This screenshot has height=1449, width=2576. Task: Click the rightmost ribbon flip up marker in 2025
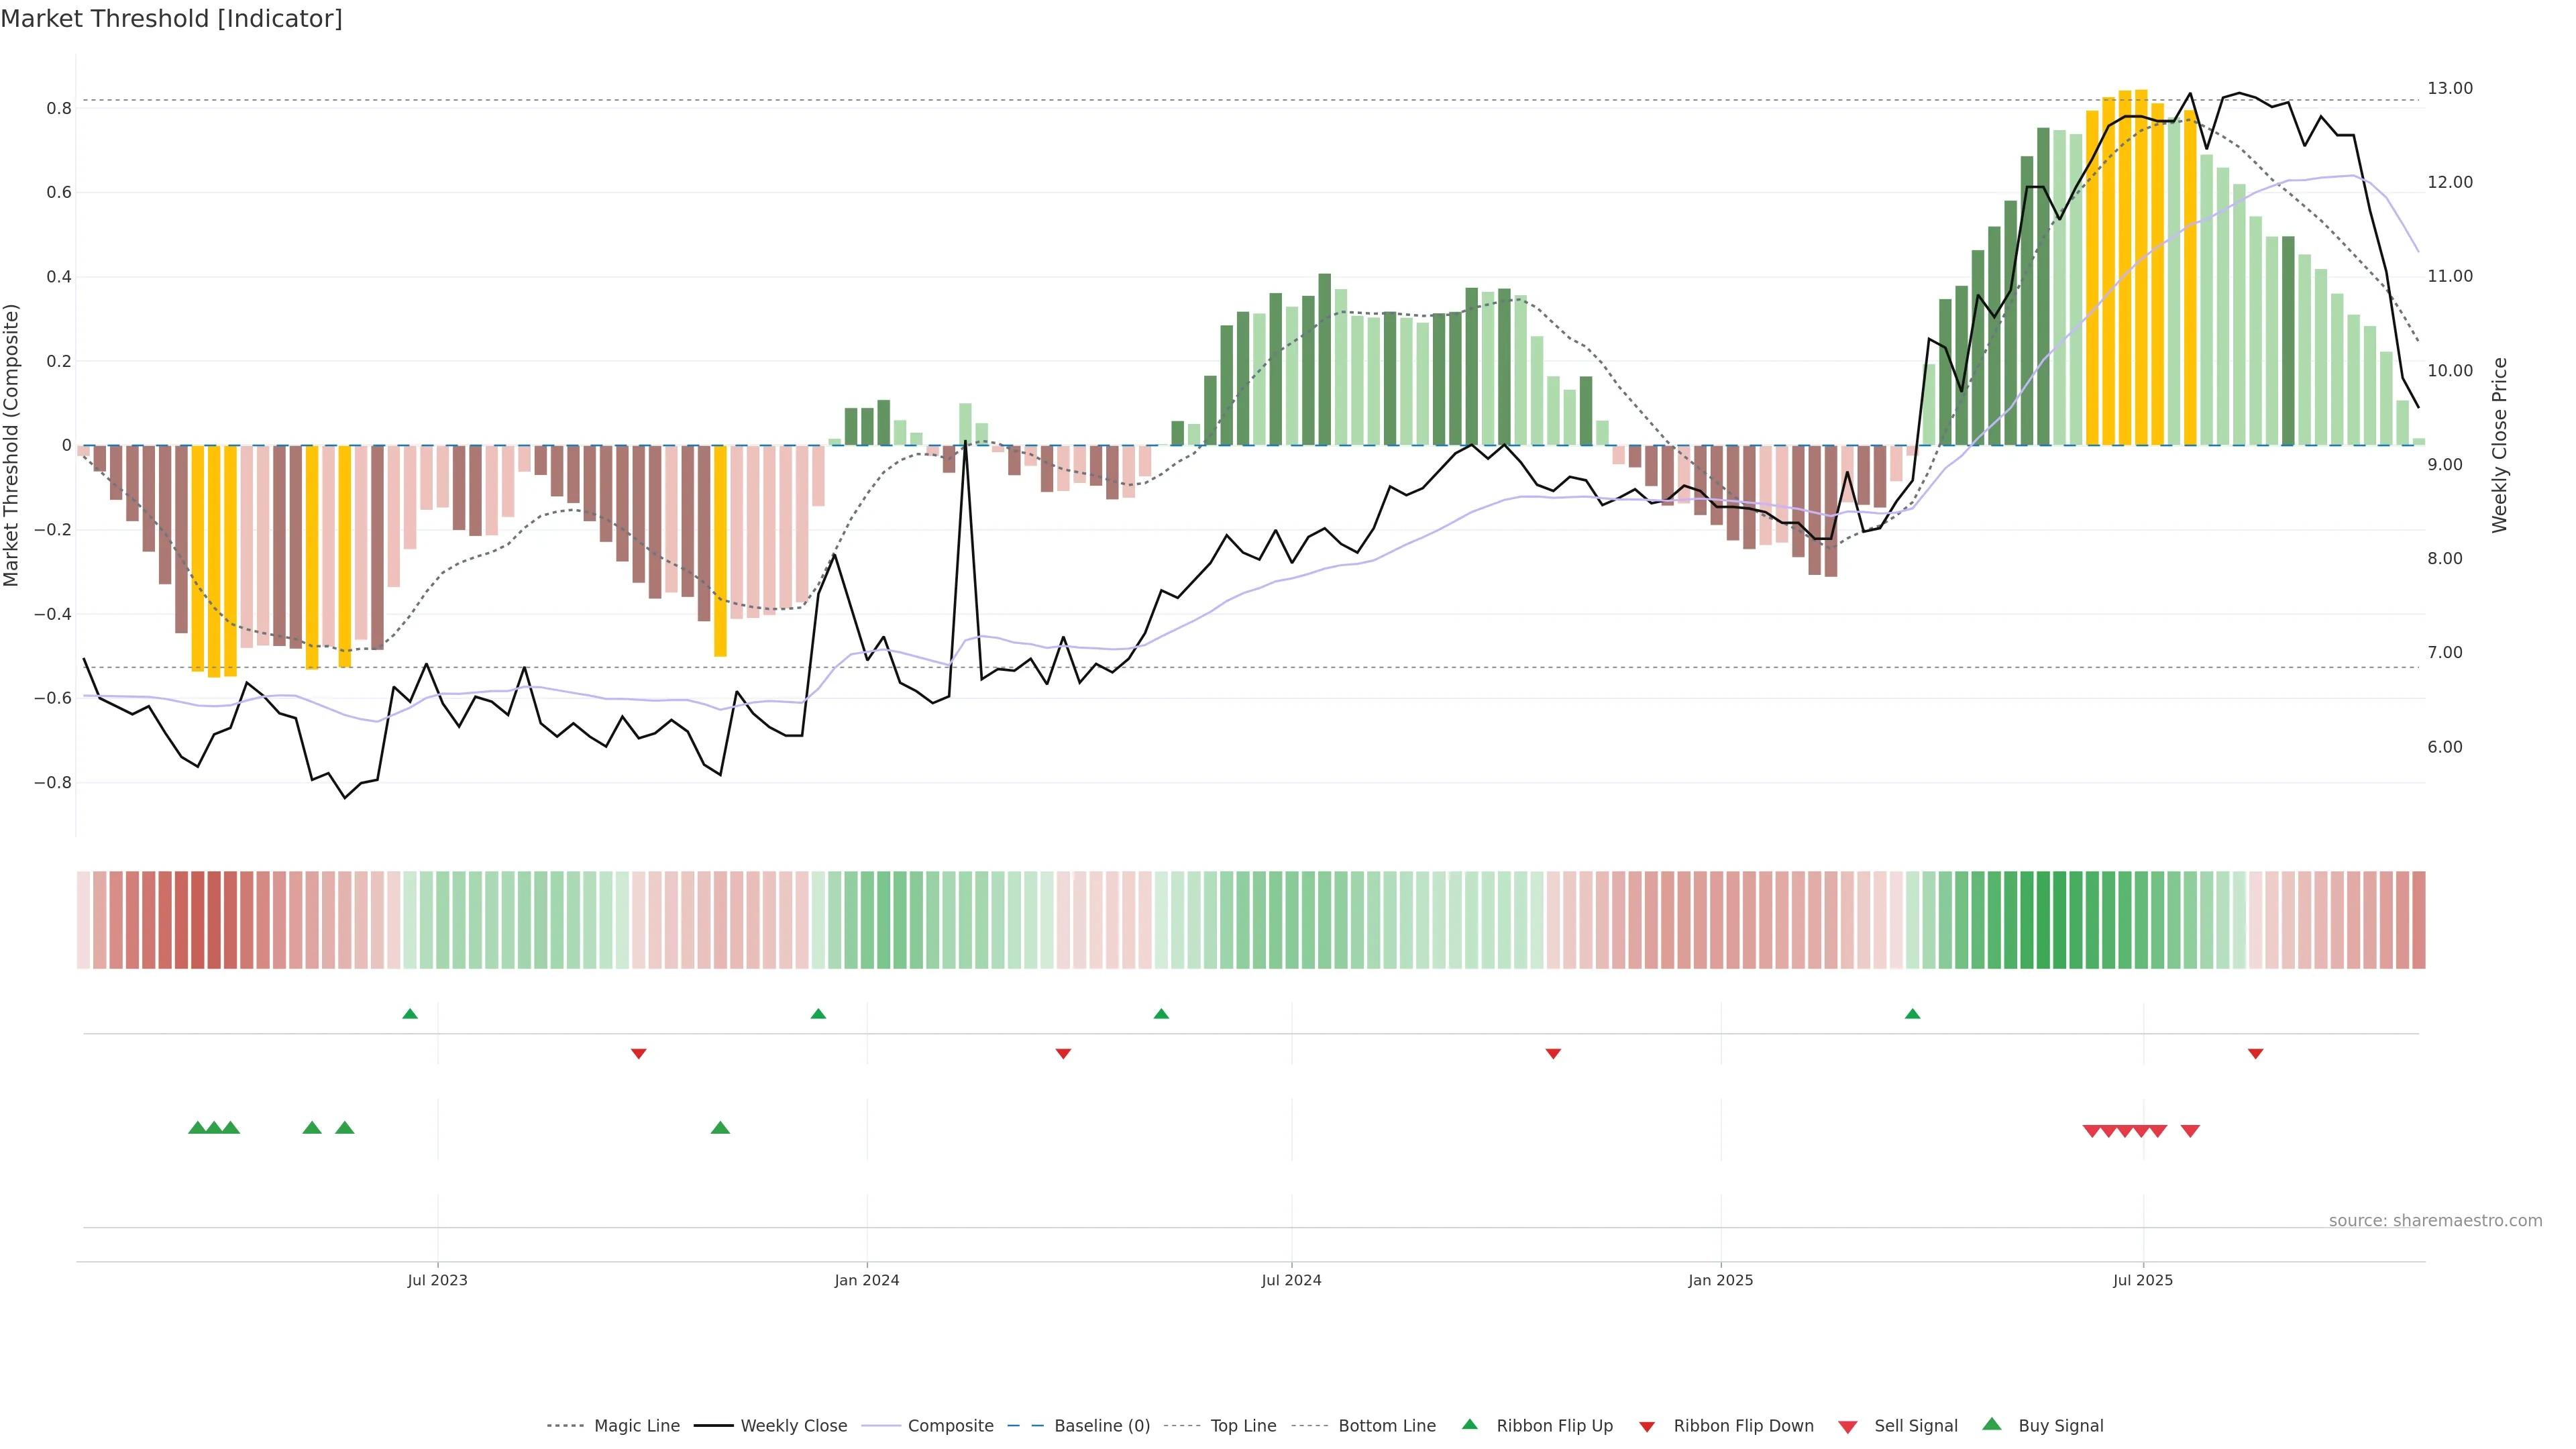[1912, 1014]
